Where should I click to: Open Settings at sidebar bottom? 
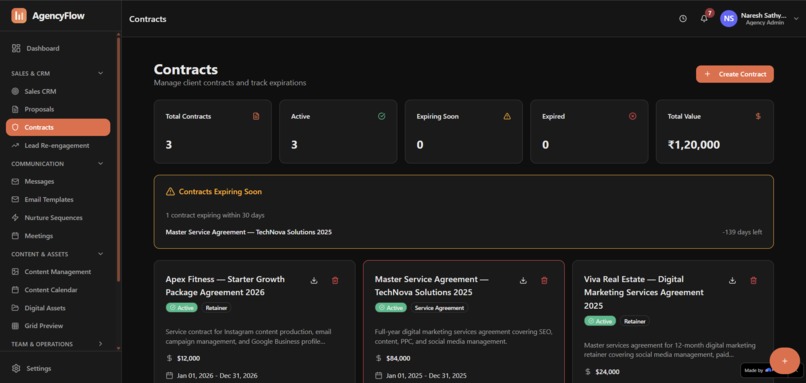32,369
